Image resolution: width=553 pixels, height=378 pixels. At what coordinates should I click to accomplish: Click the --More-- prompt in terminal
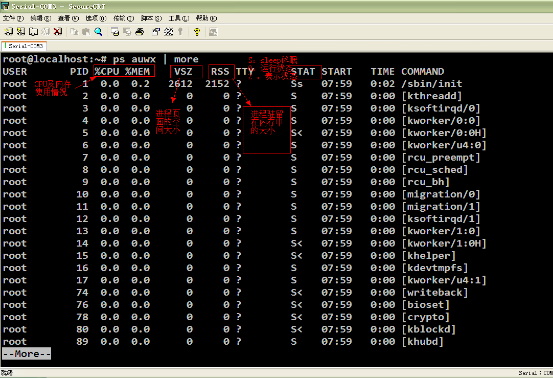point(26,354)
